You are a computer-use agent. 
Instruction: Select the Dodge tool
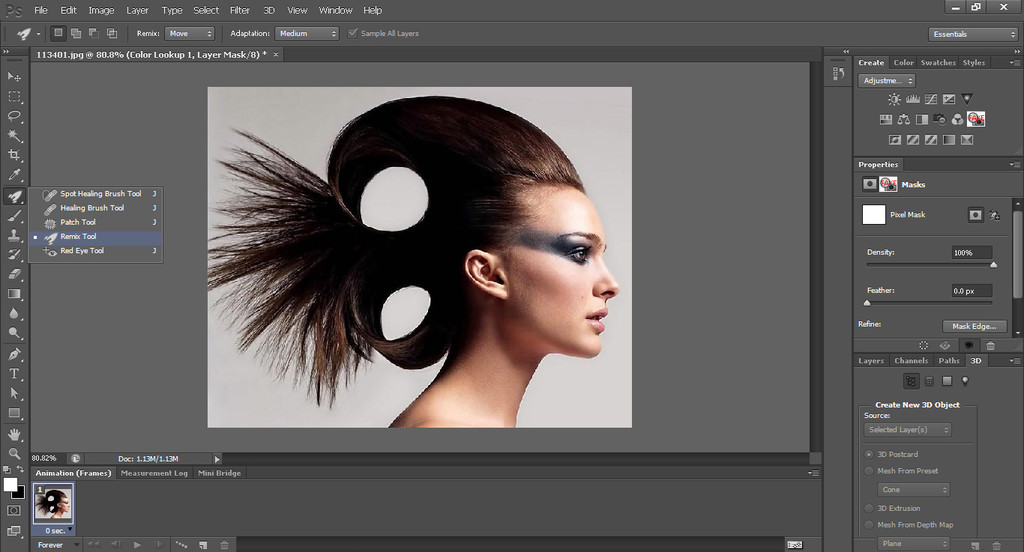point(14,333)
